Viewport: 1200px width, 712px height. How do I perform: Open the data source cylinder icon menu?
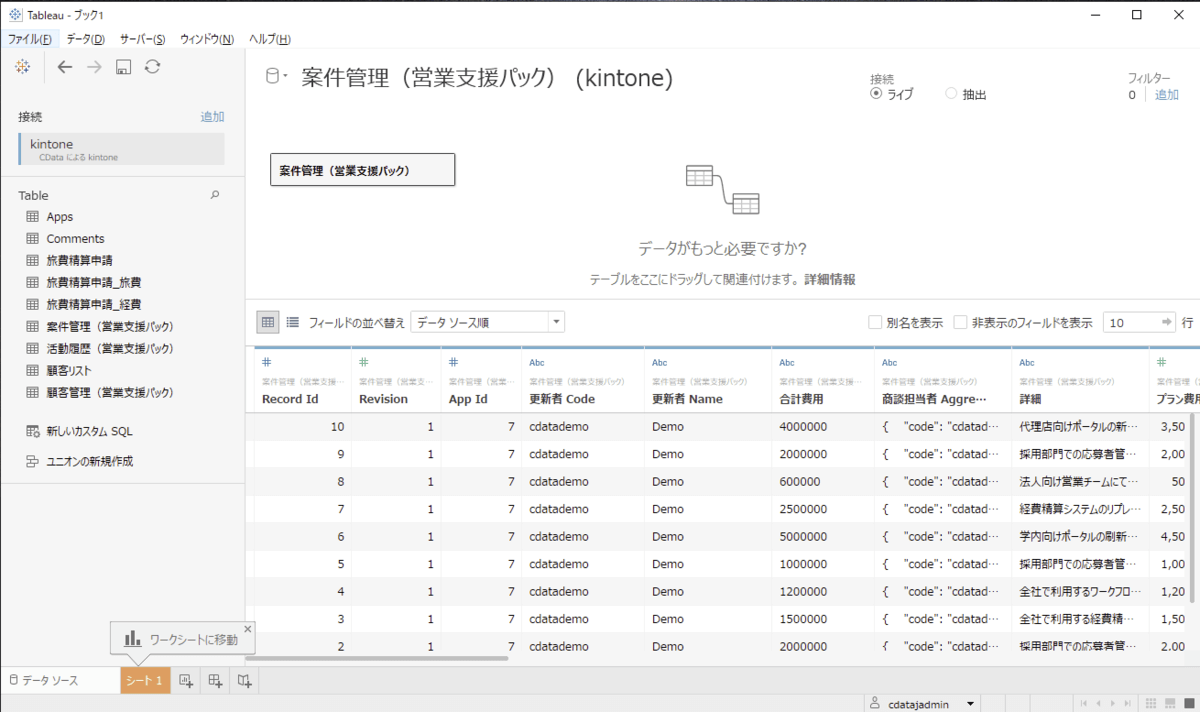click(275, 77)
